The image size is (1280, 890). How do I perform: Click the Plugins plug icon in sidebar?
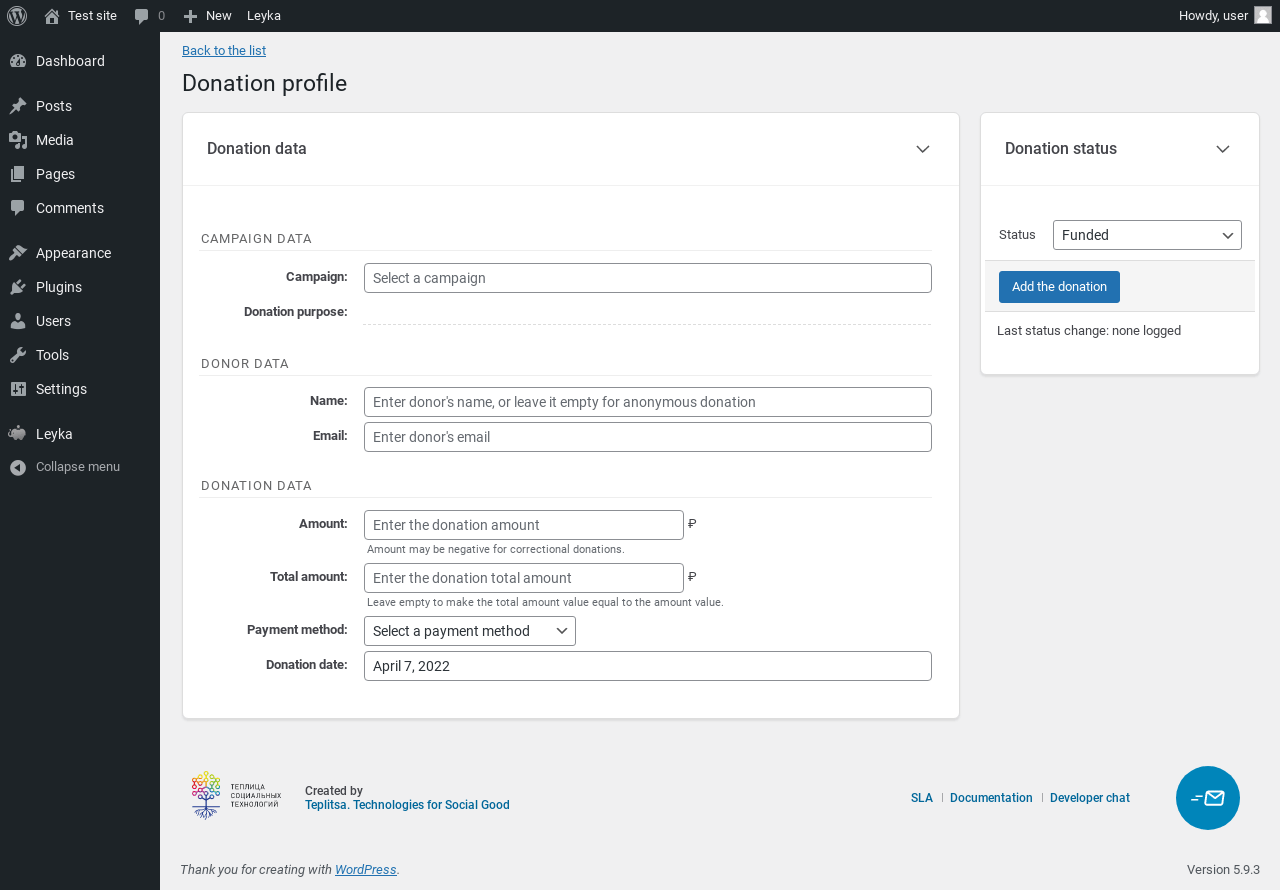coord(18,287)
